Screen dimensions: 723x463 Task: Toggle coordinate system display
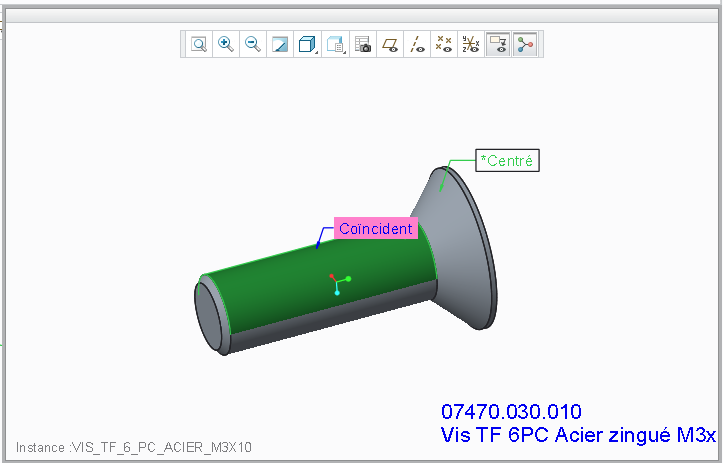click(x=471, y=44)
